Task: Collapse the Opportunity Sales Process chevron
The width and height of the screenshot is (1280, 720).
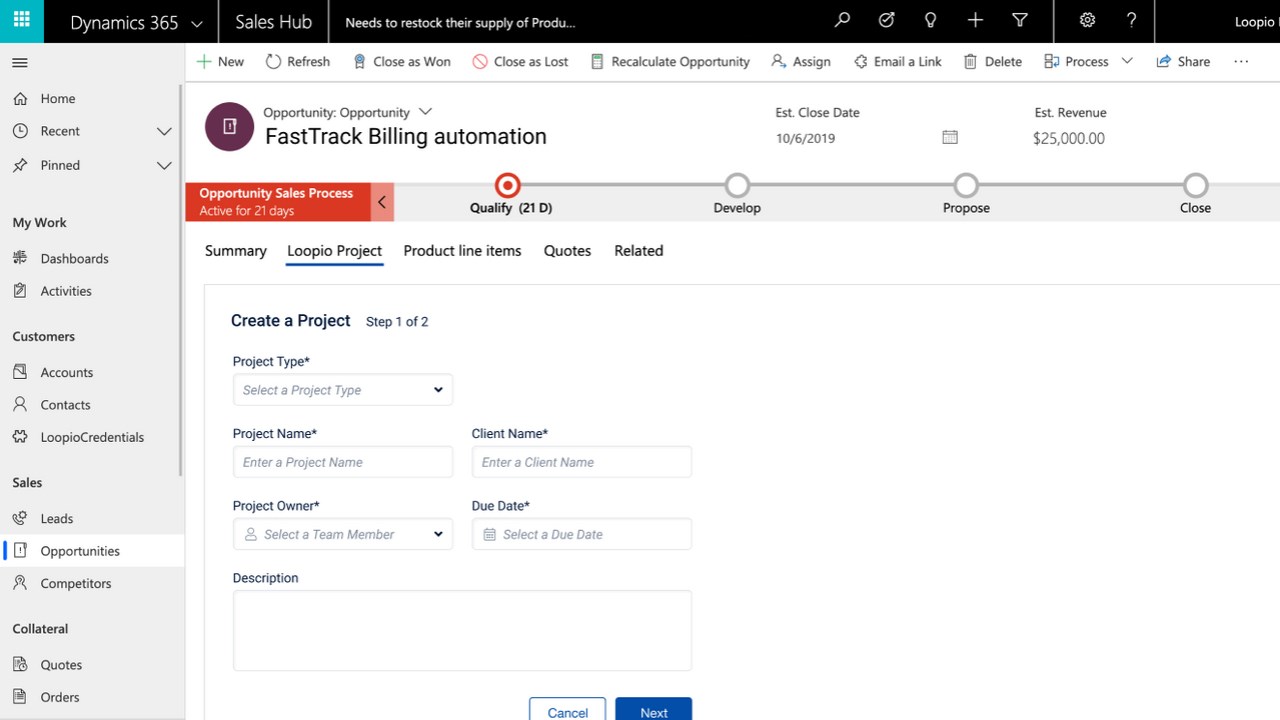Action: pyautogui.click(x=382, y=202)
